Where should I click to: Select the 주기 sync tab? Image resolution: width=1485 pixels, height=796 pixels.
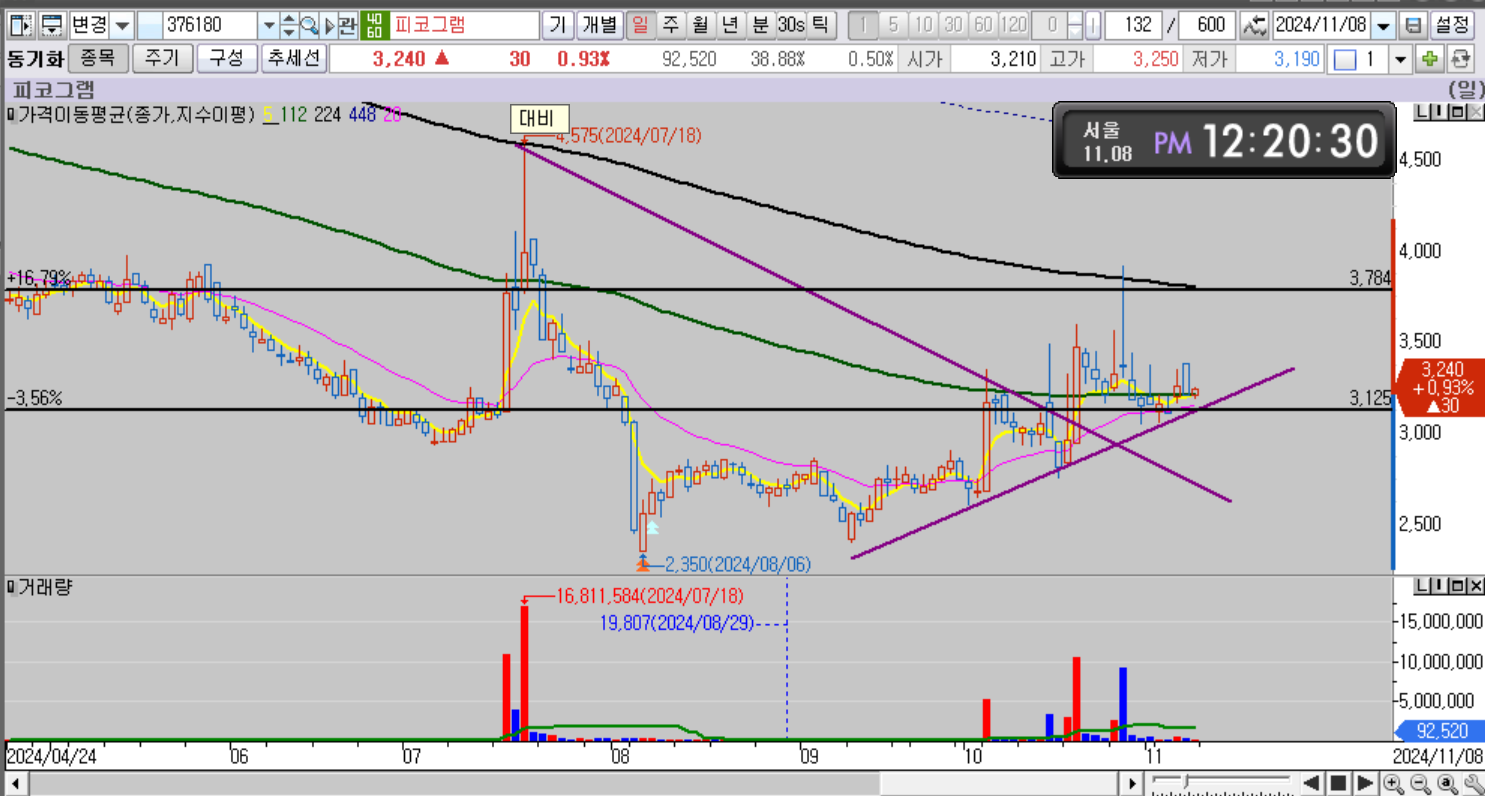pos(162,59)
